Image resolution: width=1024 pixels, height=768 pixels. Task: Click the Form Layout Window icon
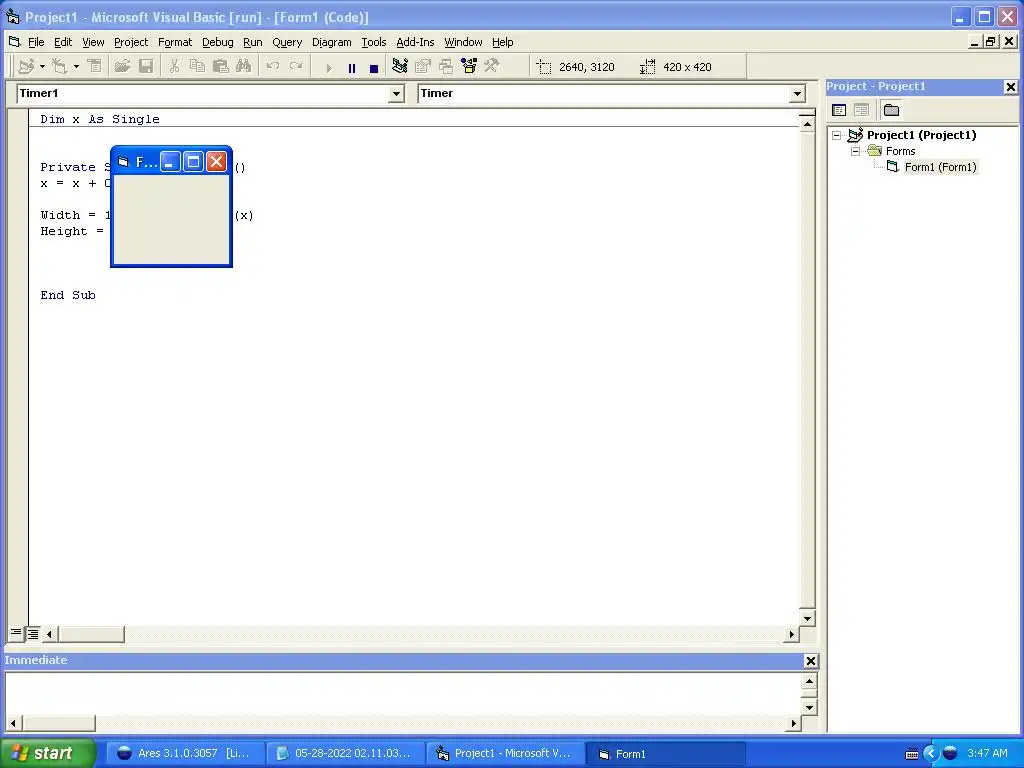coord(446,67)
